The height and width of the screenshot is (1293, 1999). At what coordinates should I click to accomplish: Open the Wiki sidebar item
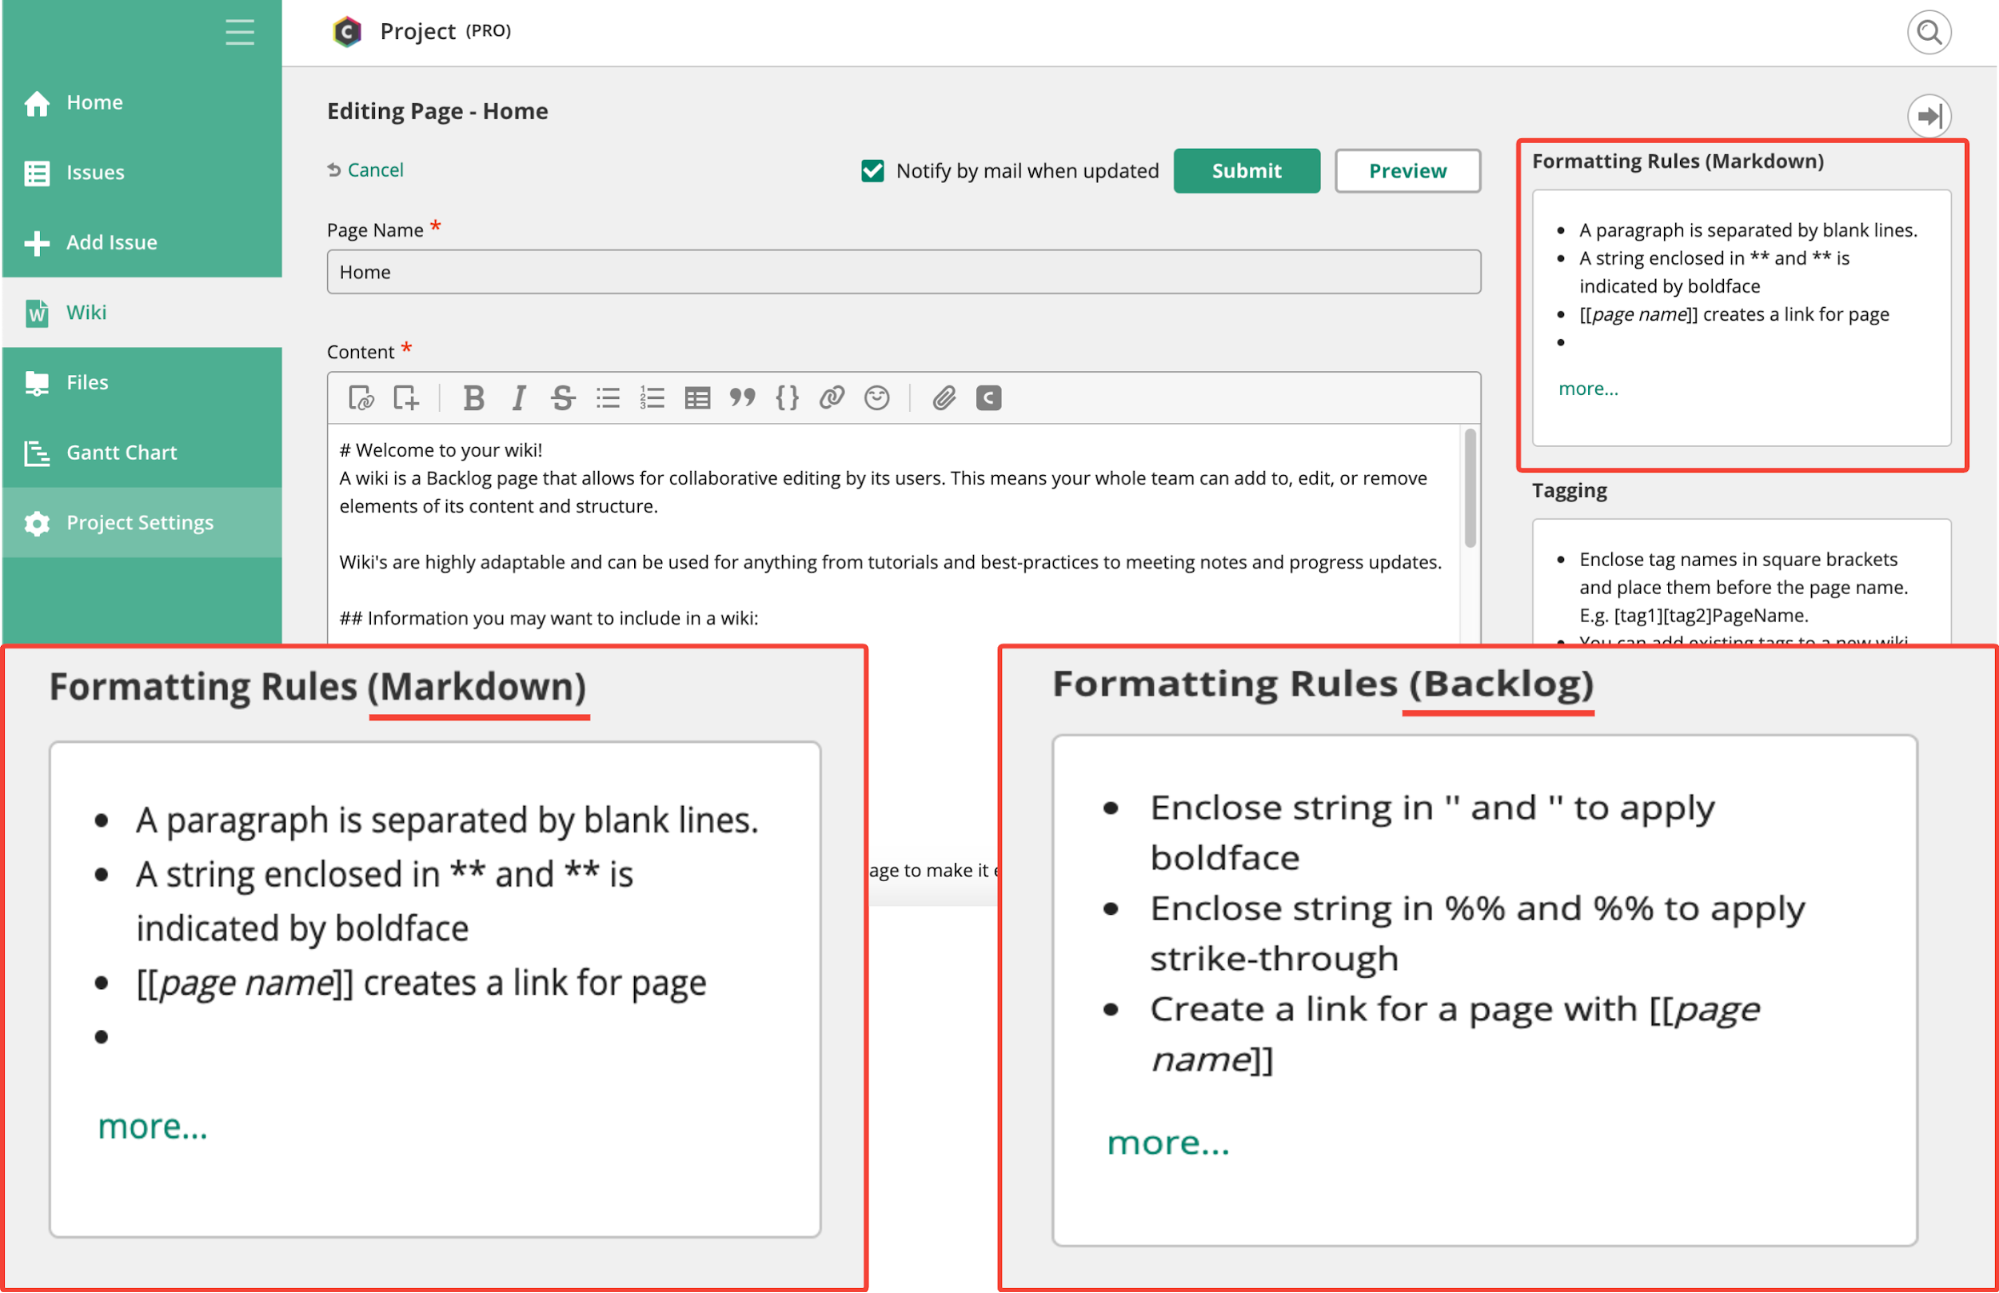pos(86,312)
